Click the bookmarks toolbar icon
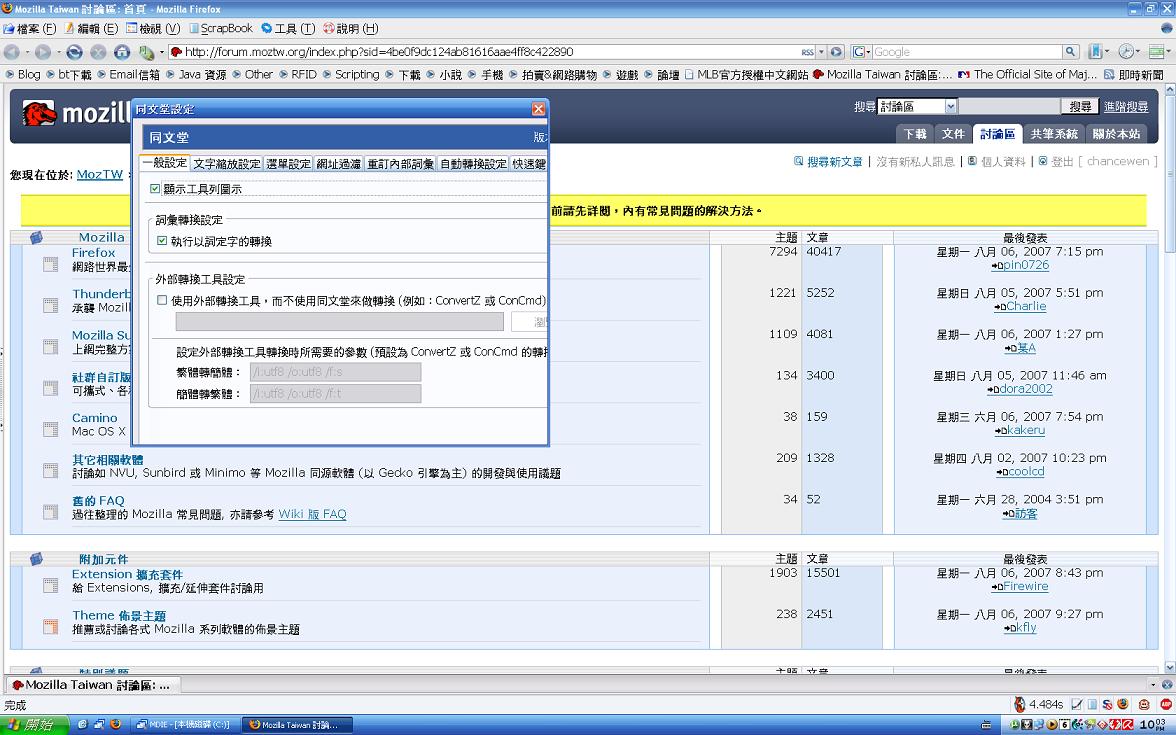 1095,52
